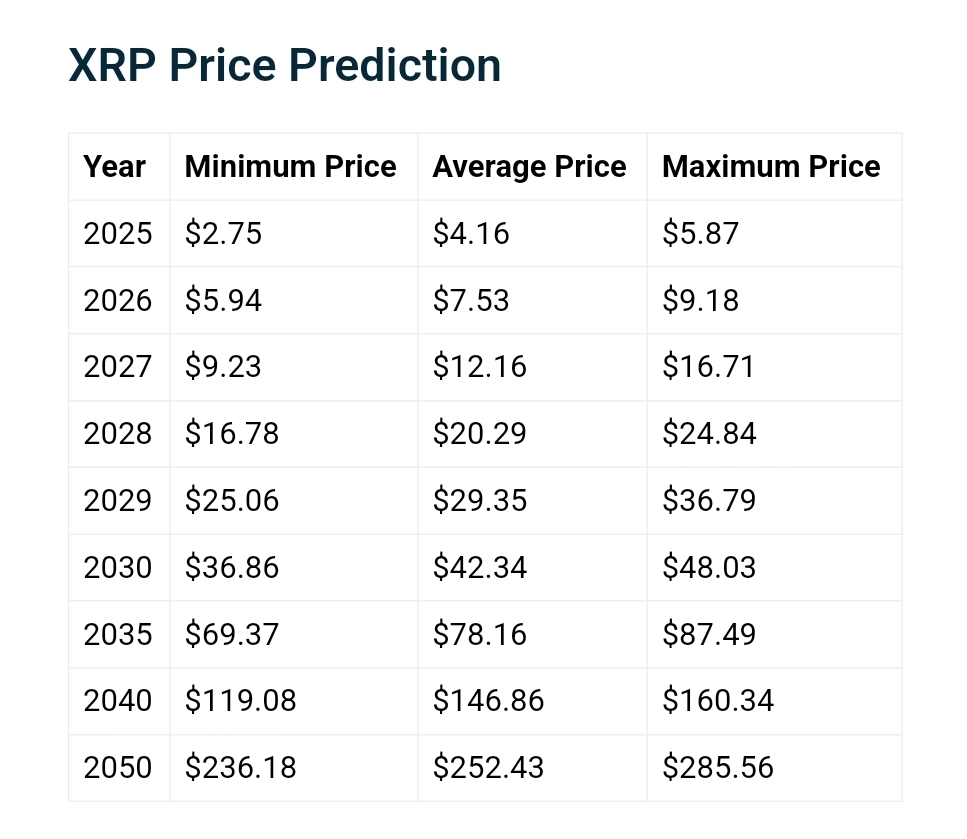
Task: Click the $7.53 average price cell
Action: (471, 300)
